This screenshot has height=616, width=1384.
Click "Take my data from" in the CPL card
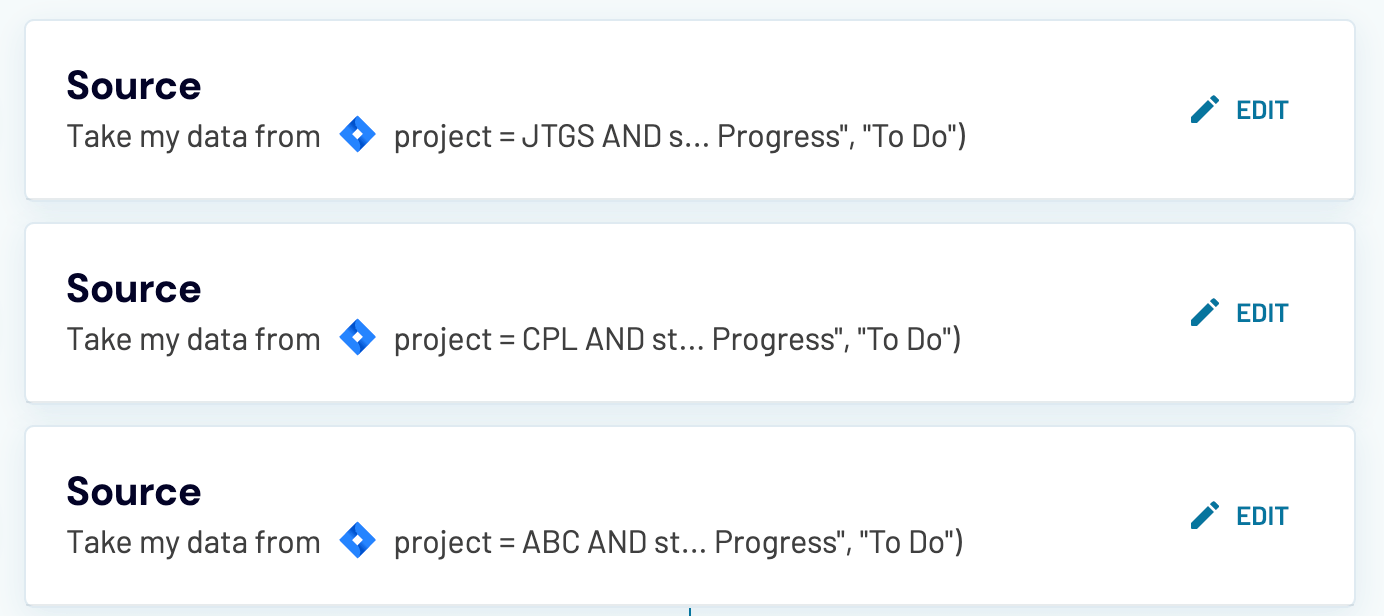193,339
